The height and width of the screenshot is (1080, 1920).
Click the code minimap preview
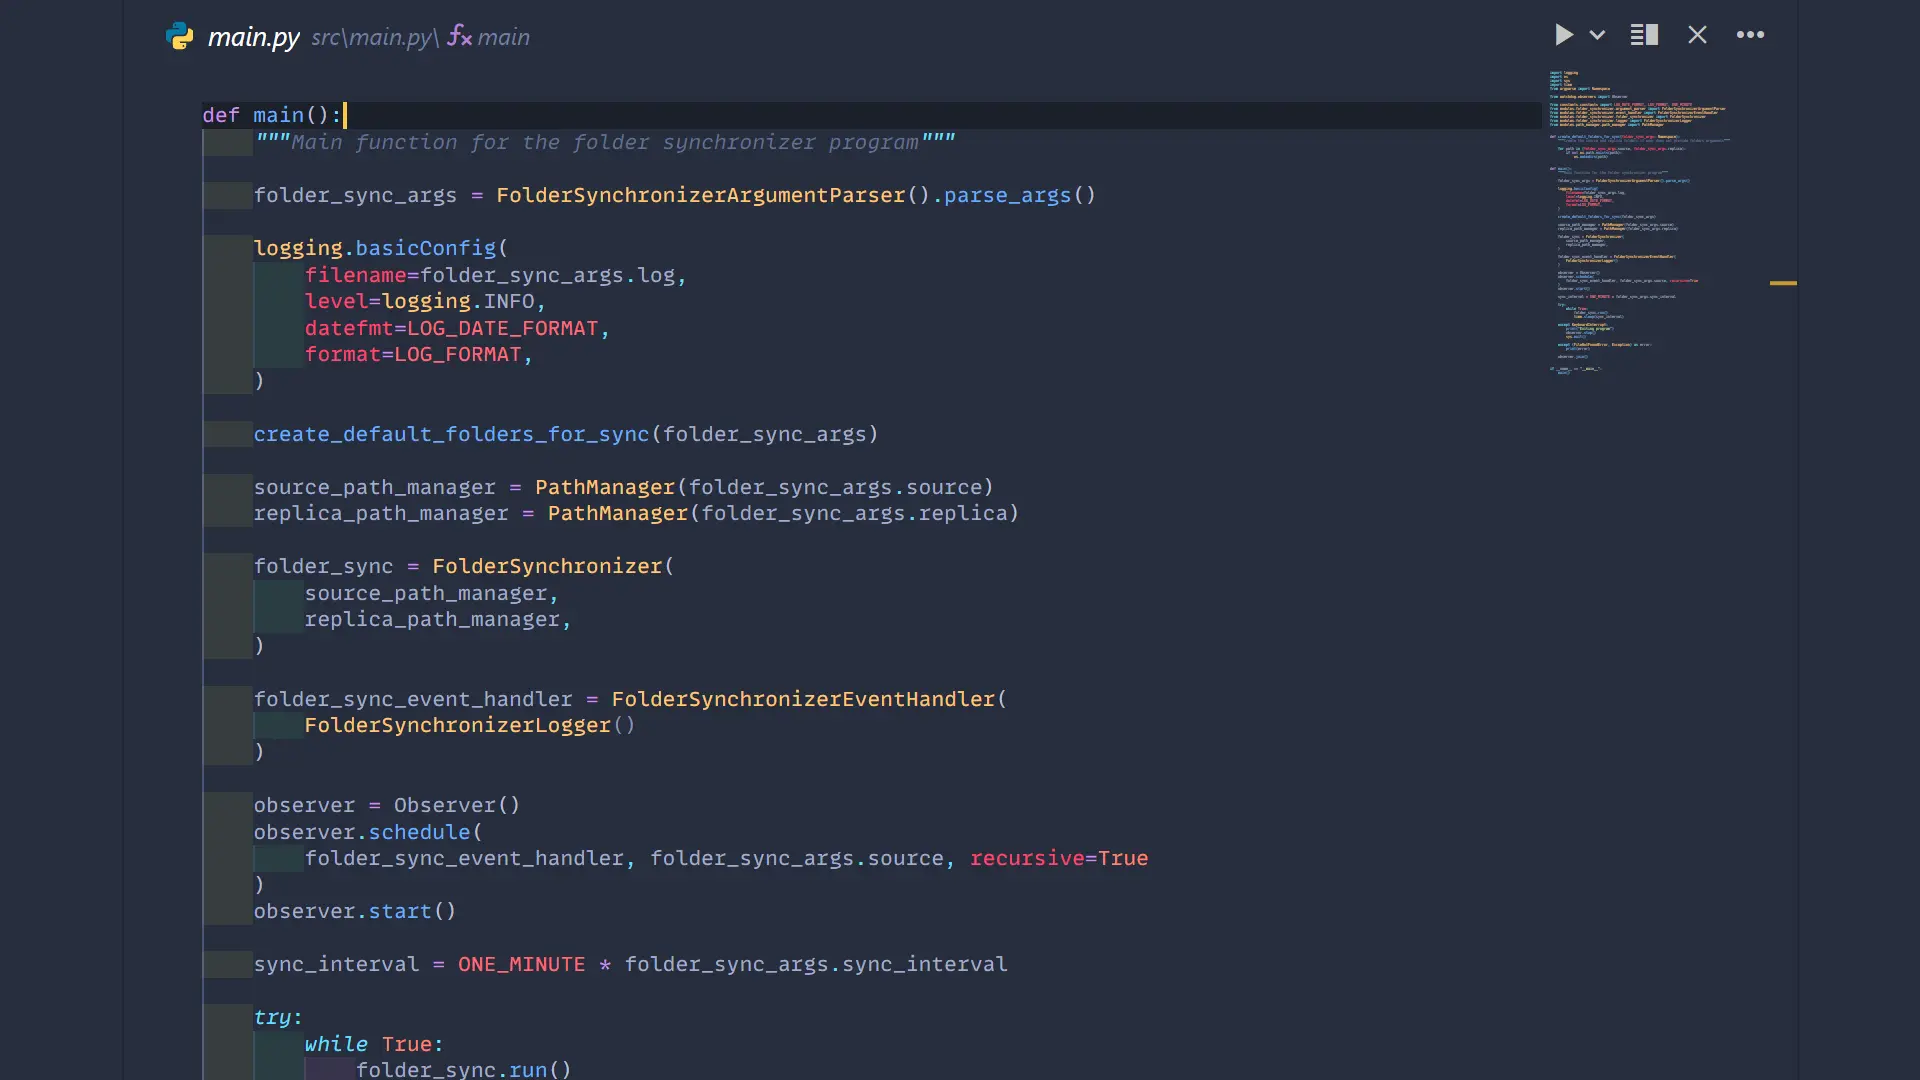(x=1640, y=222)
